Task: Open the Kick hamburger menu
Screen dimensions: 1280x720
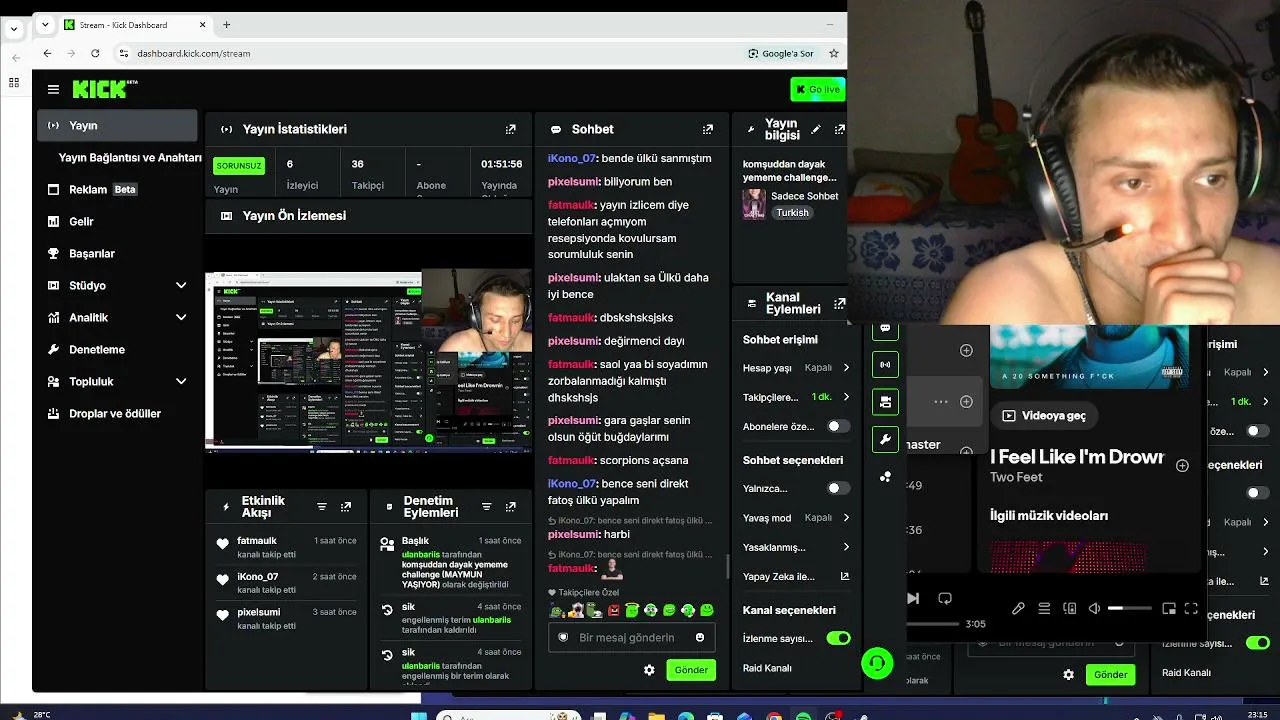Action: pyautogui.click(x=53, y=89)
